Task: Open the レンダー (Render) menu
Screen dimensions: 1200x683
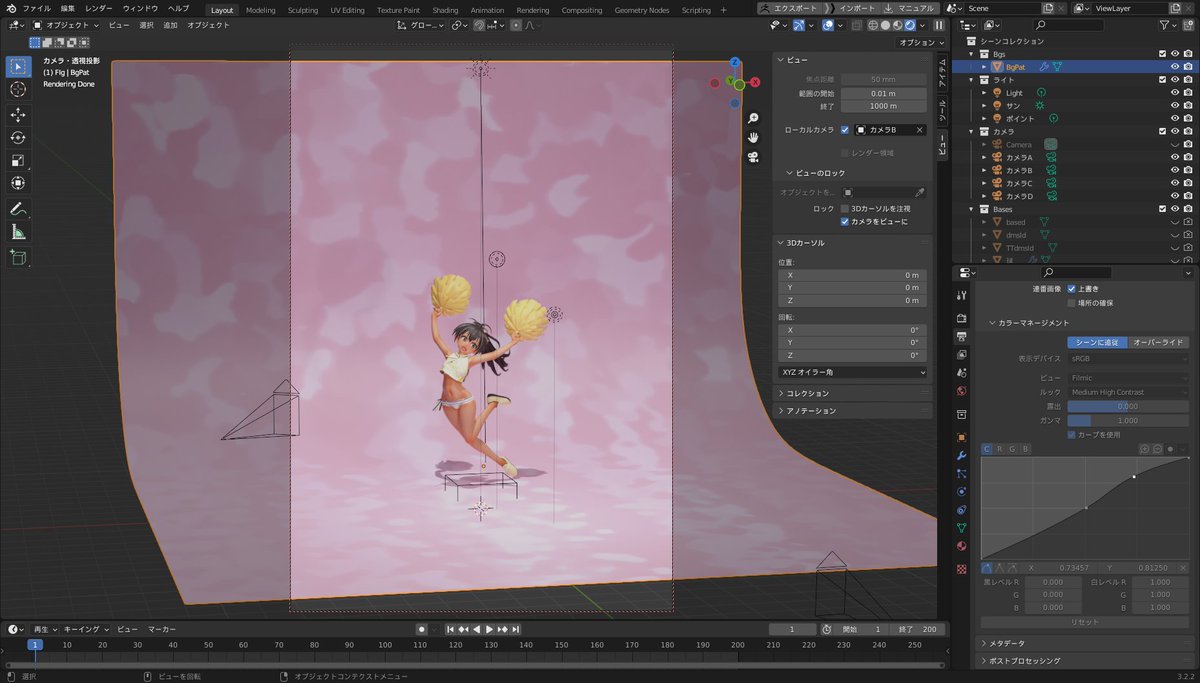Action: 99,8
